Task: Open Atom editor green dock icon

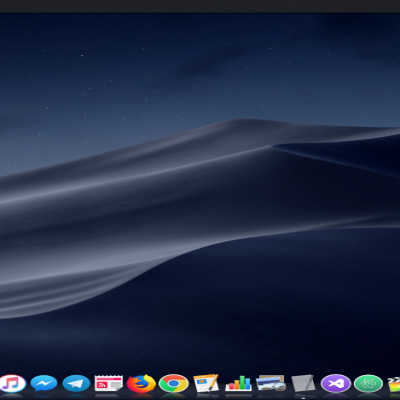Action: coord(368,384)
